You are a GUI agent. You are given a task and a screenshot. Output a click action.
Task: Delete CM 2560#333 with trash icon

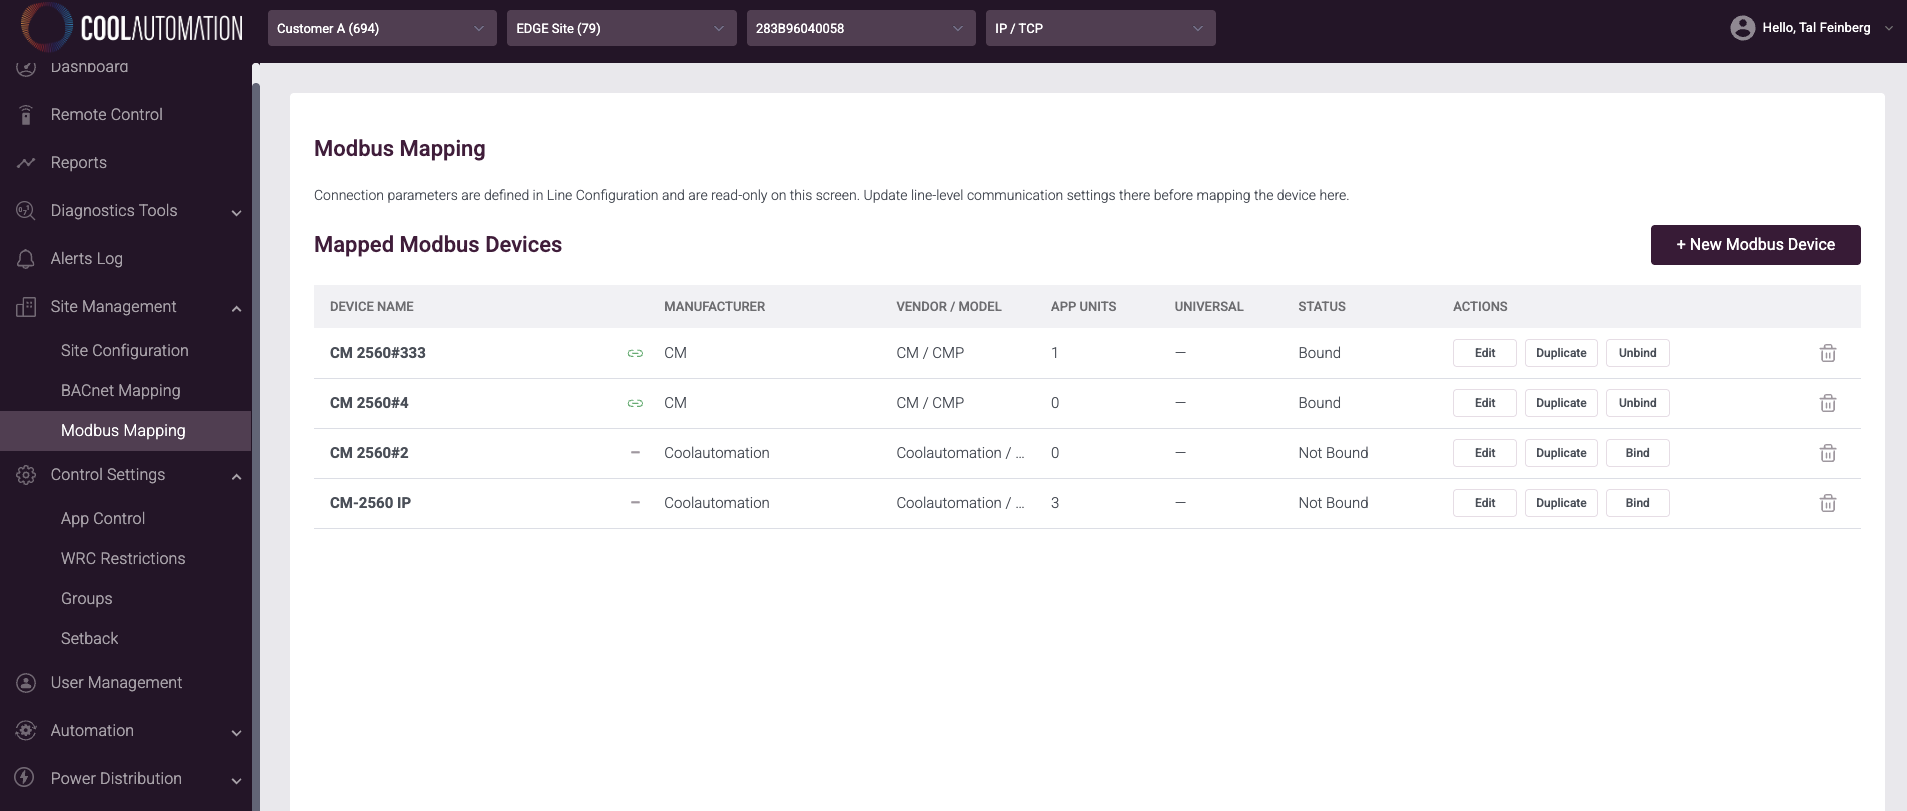click(1828, 353)
